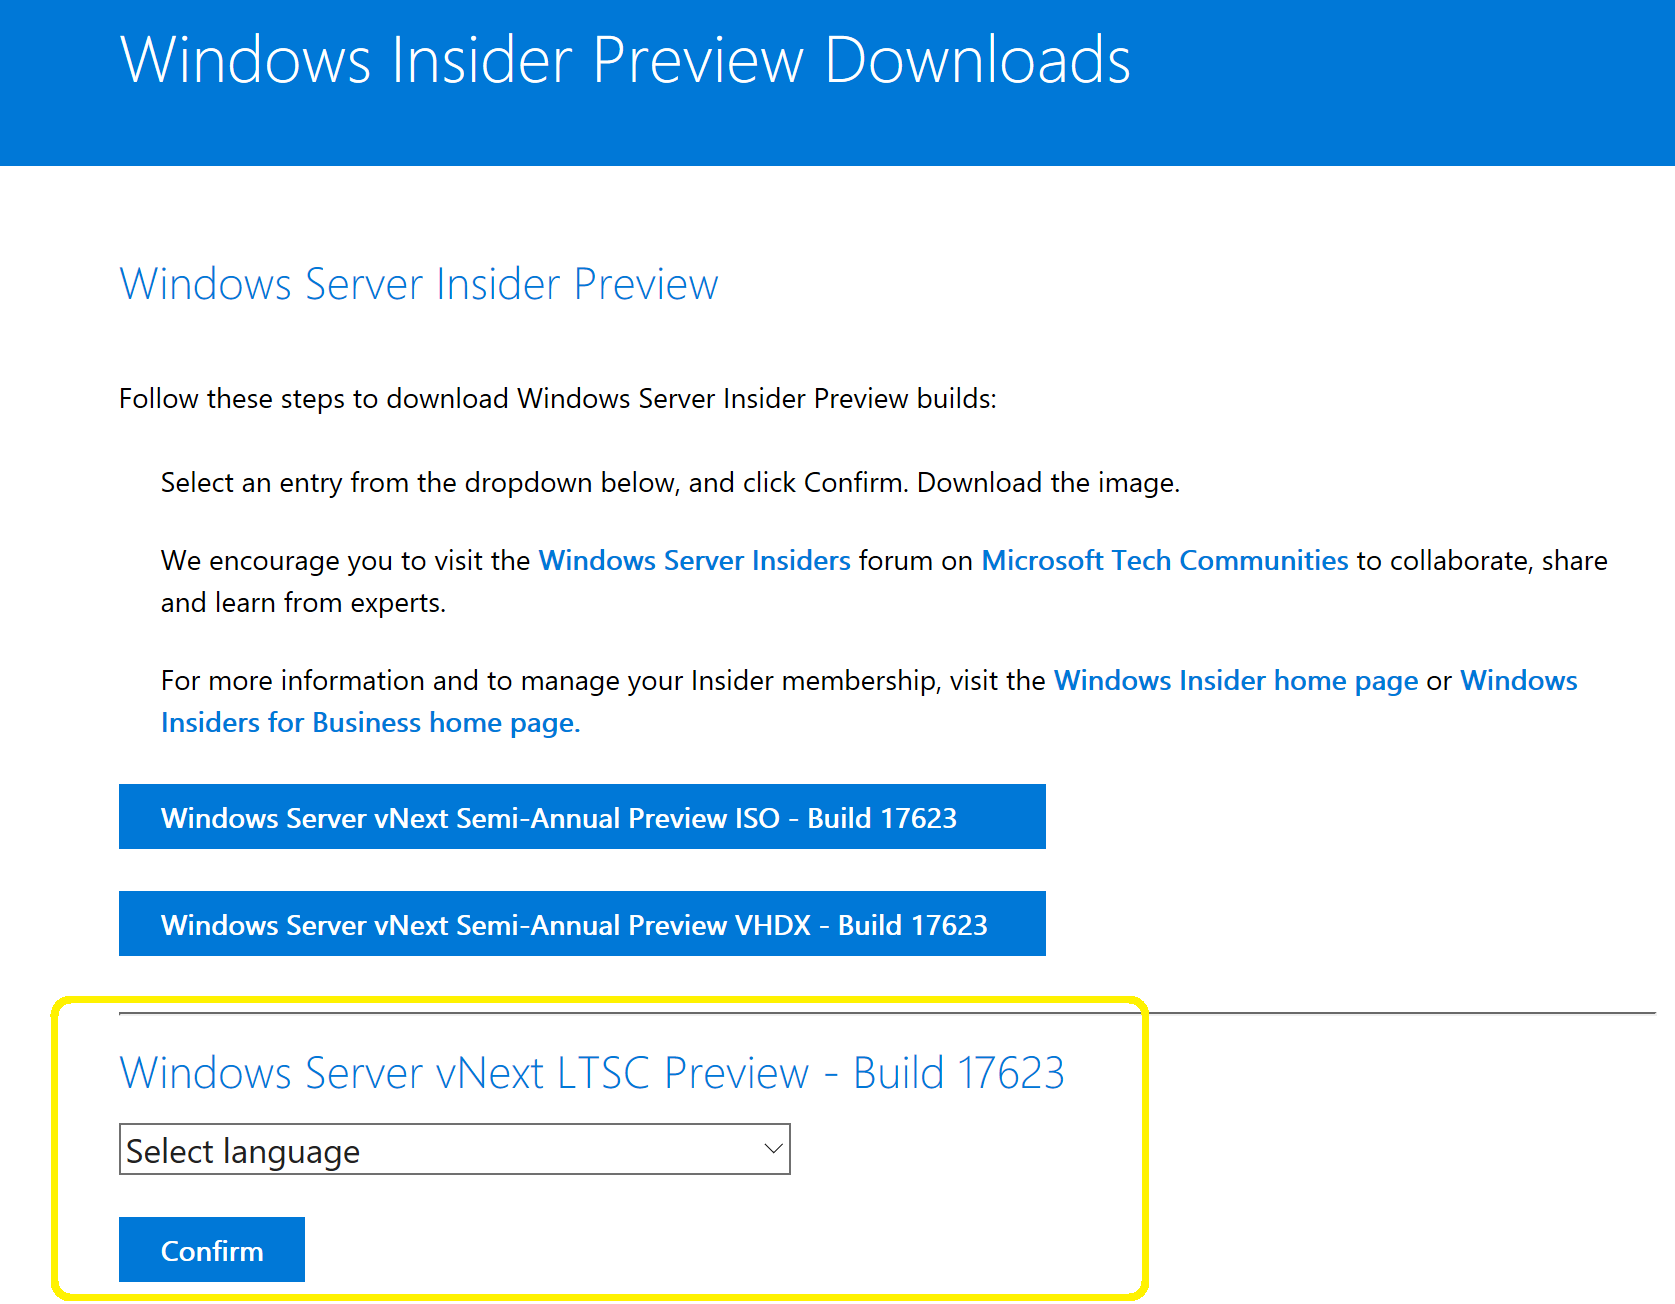Viewport: 1675px width, 1304px height.
Task: Click the word 'forum on' between links
Action: [915, 560]
